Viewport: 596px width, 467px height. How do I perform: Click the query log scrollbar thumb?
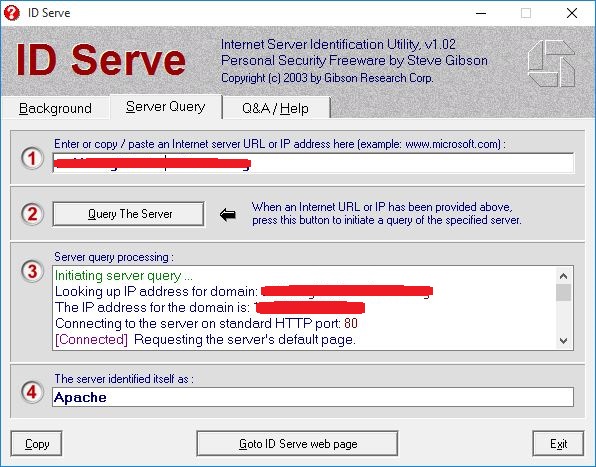tap(563, 293)
